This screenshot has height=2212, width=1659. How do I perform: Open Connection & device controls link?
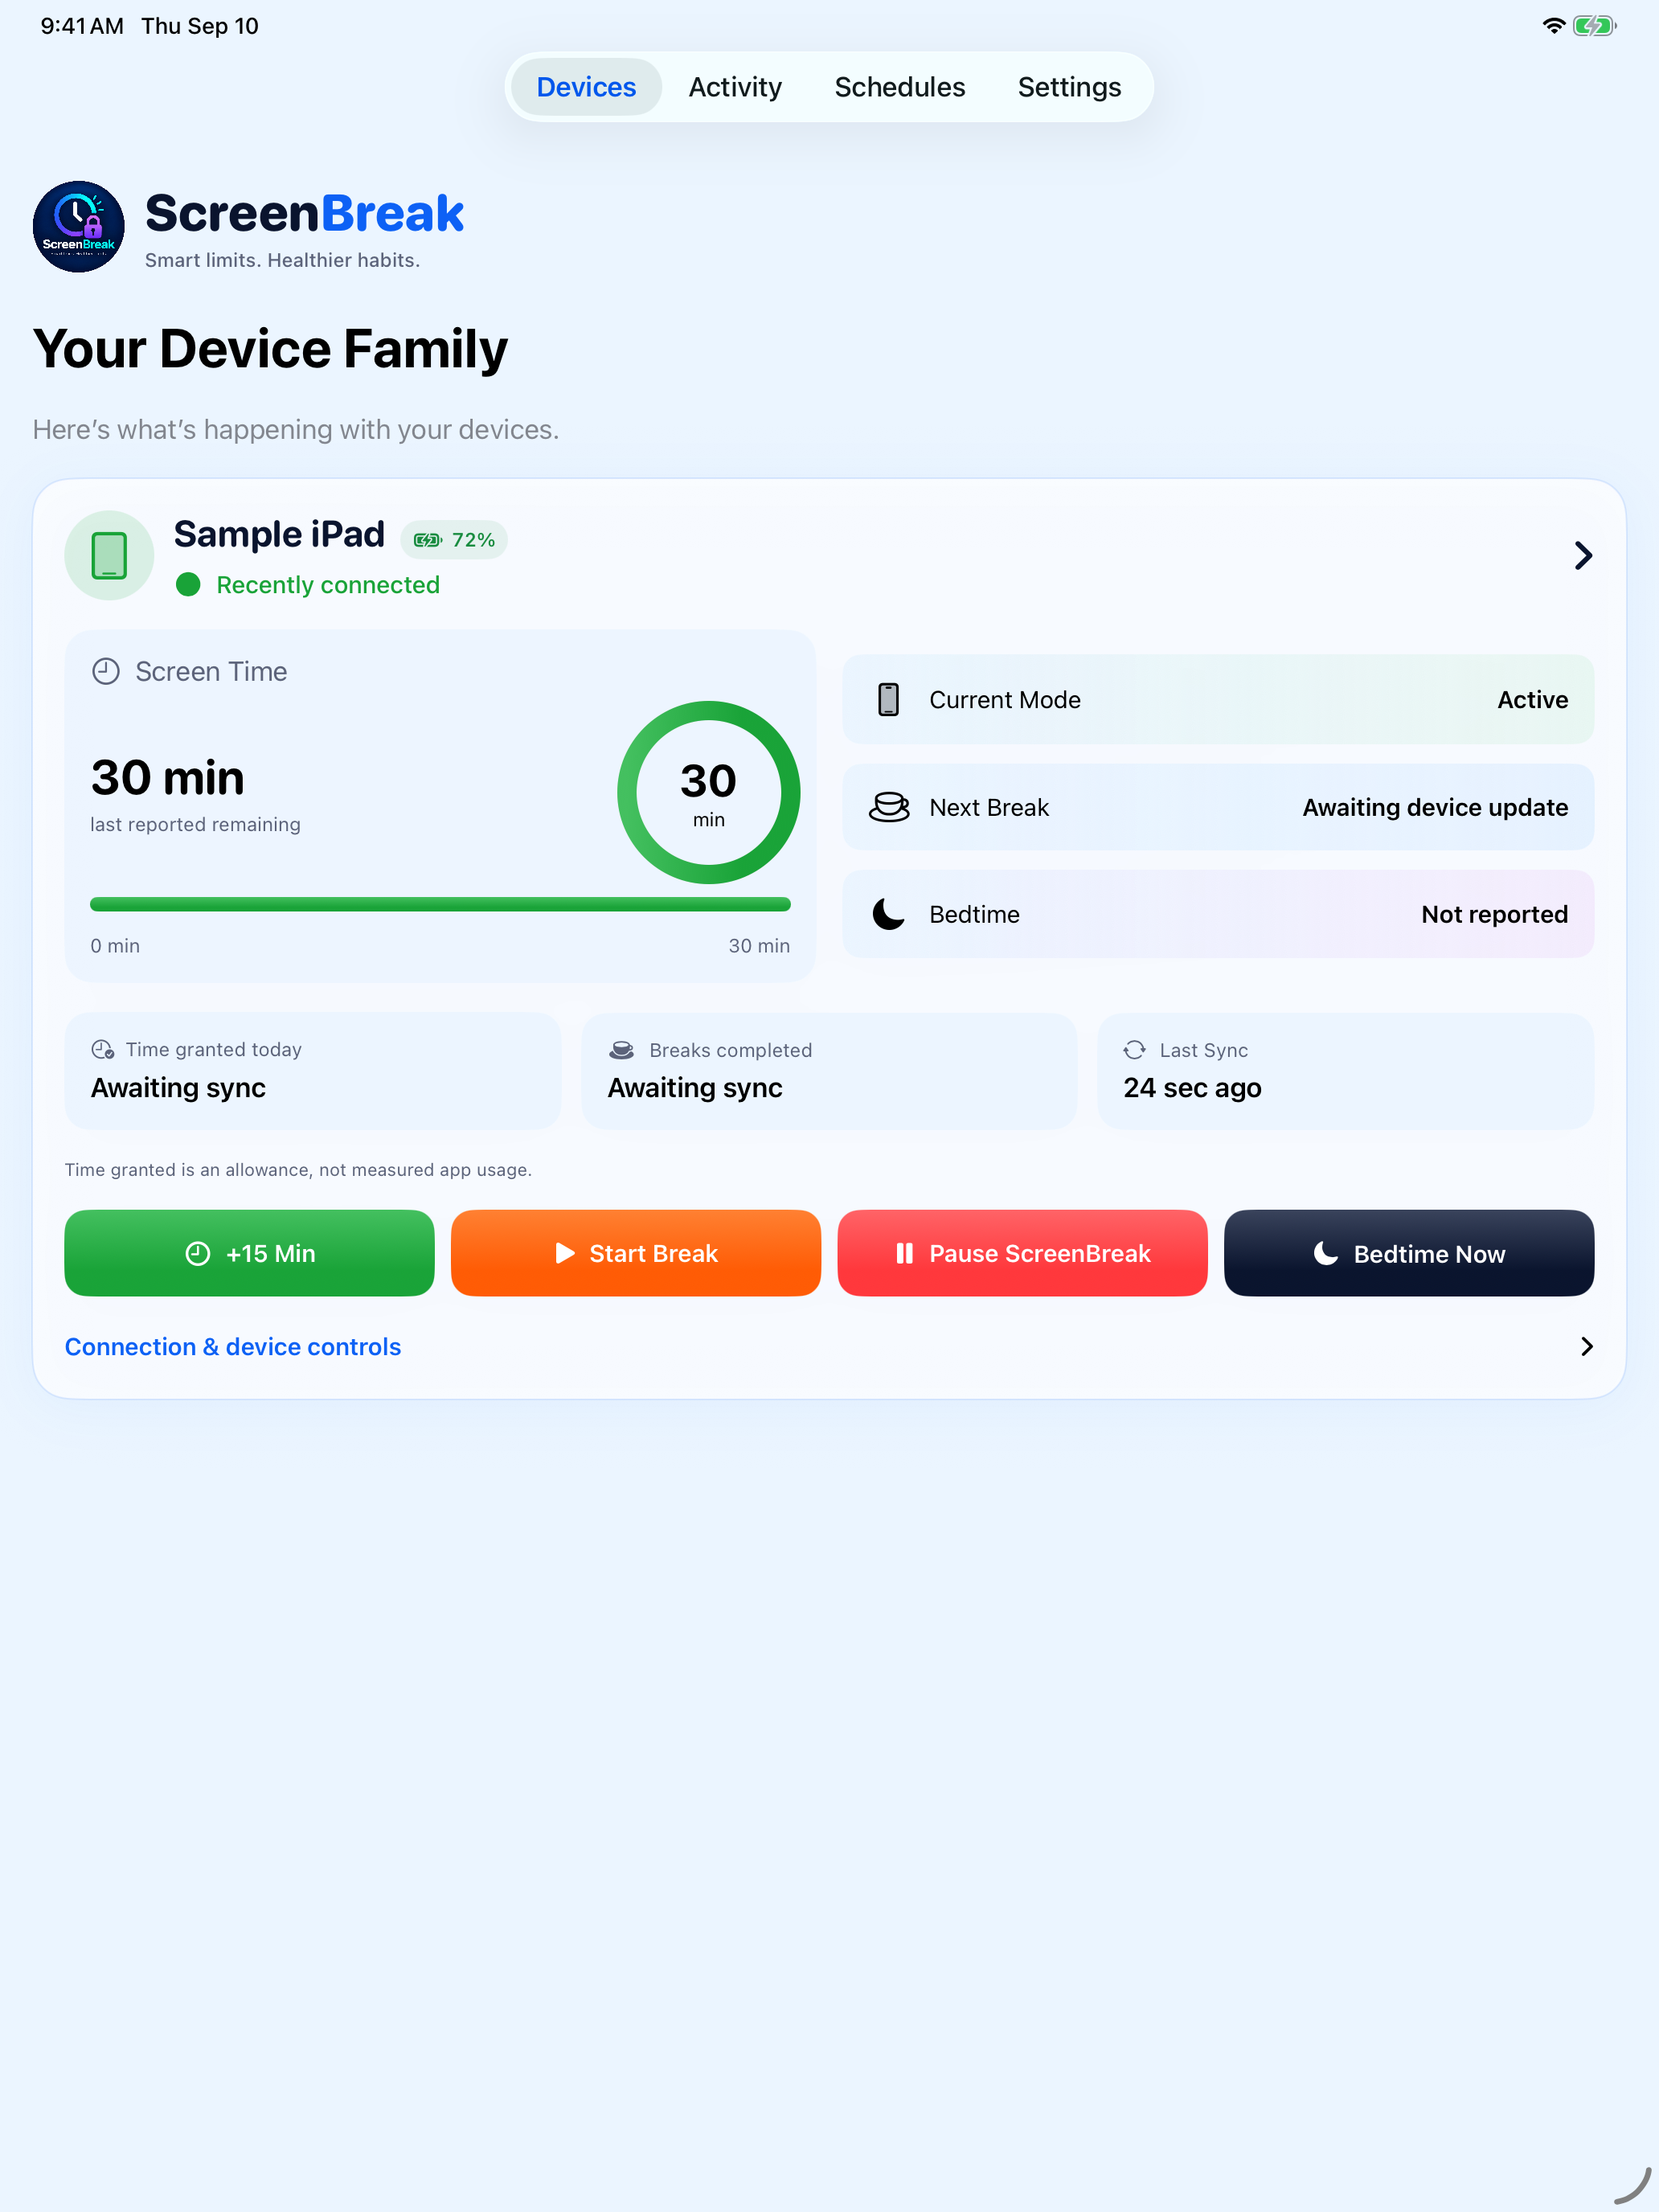pyautogui.click(x=233, y=1347)
